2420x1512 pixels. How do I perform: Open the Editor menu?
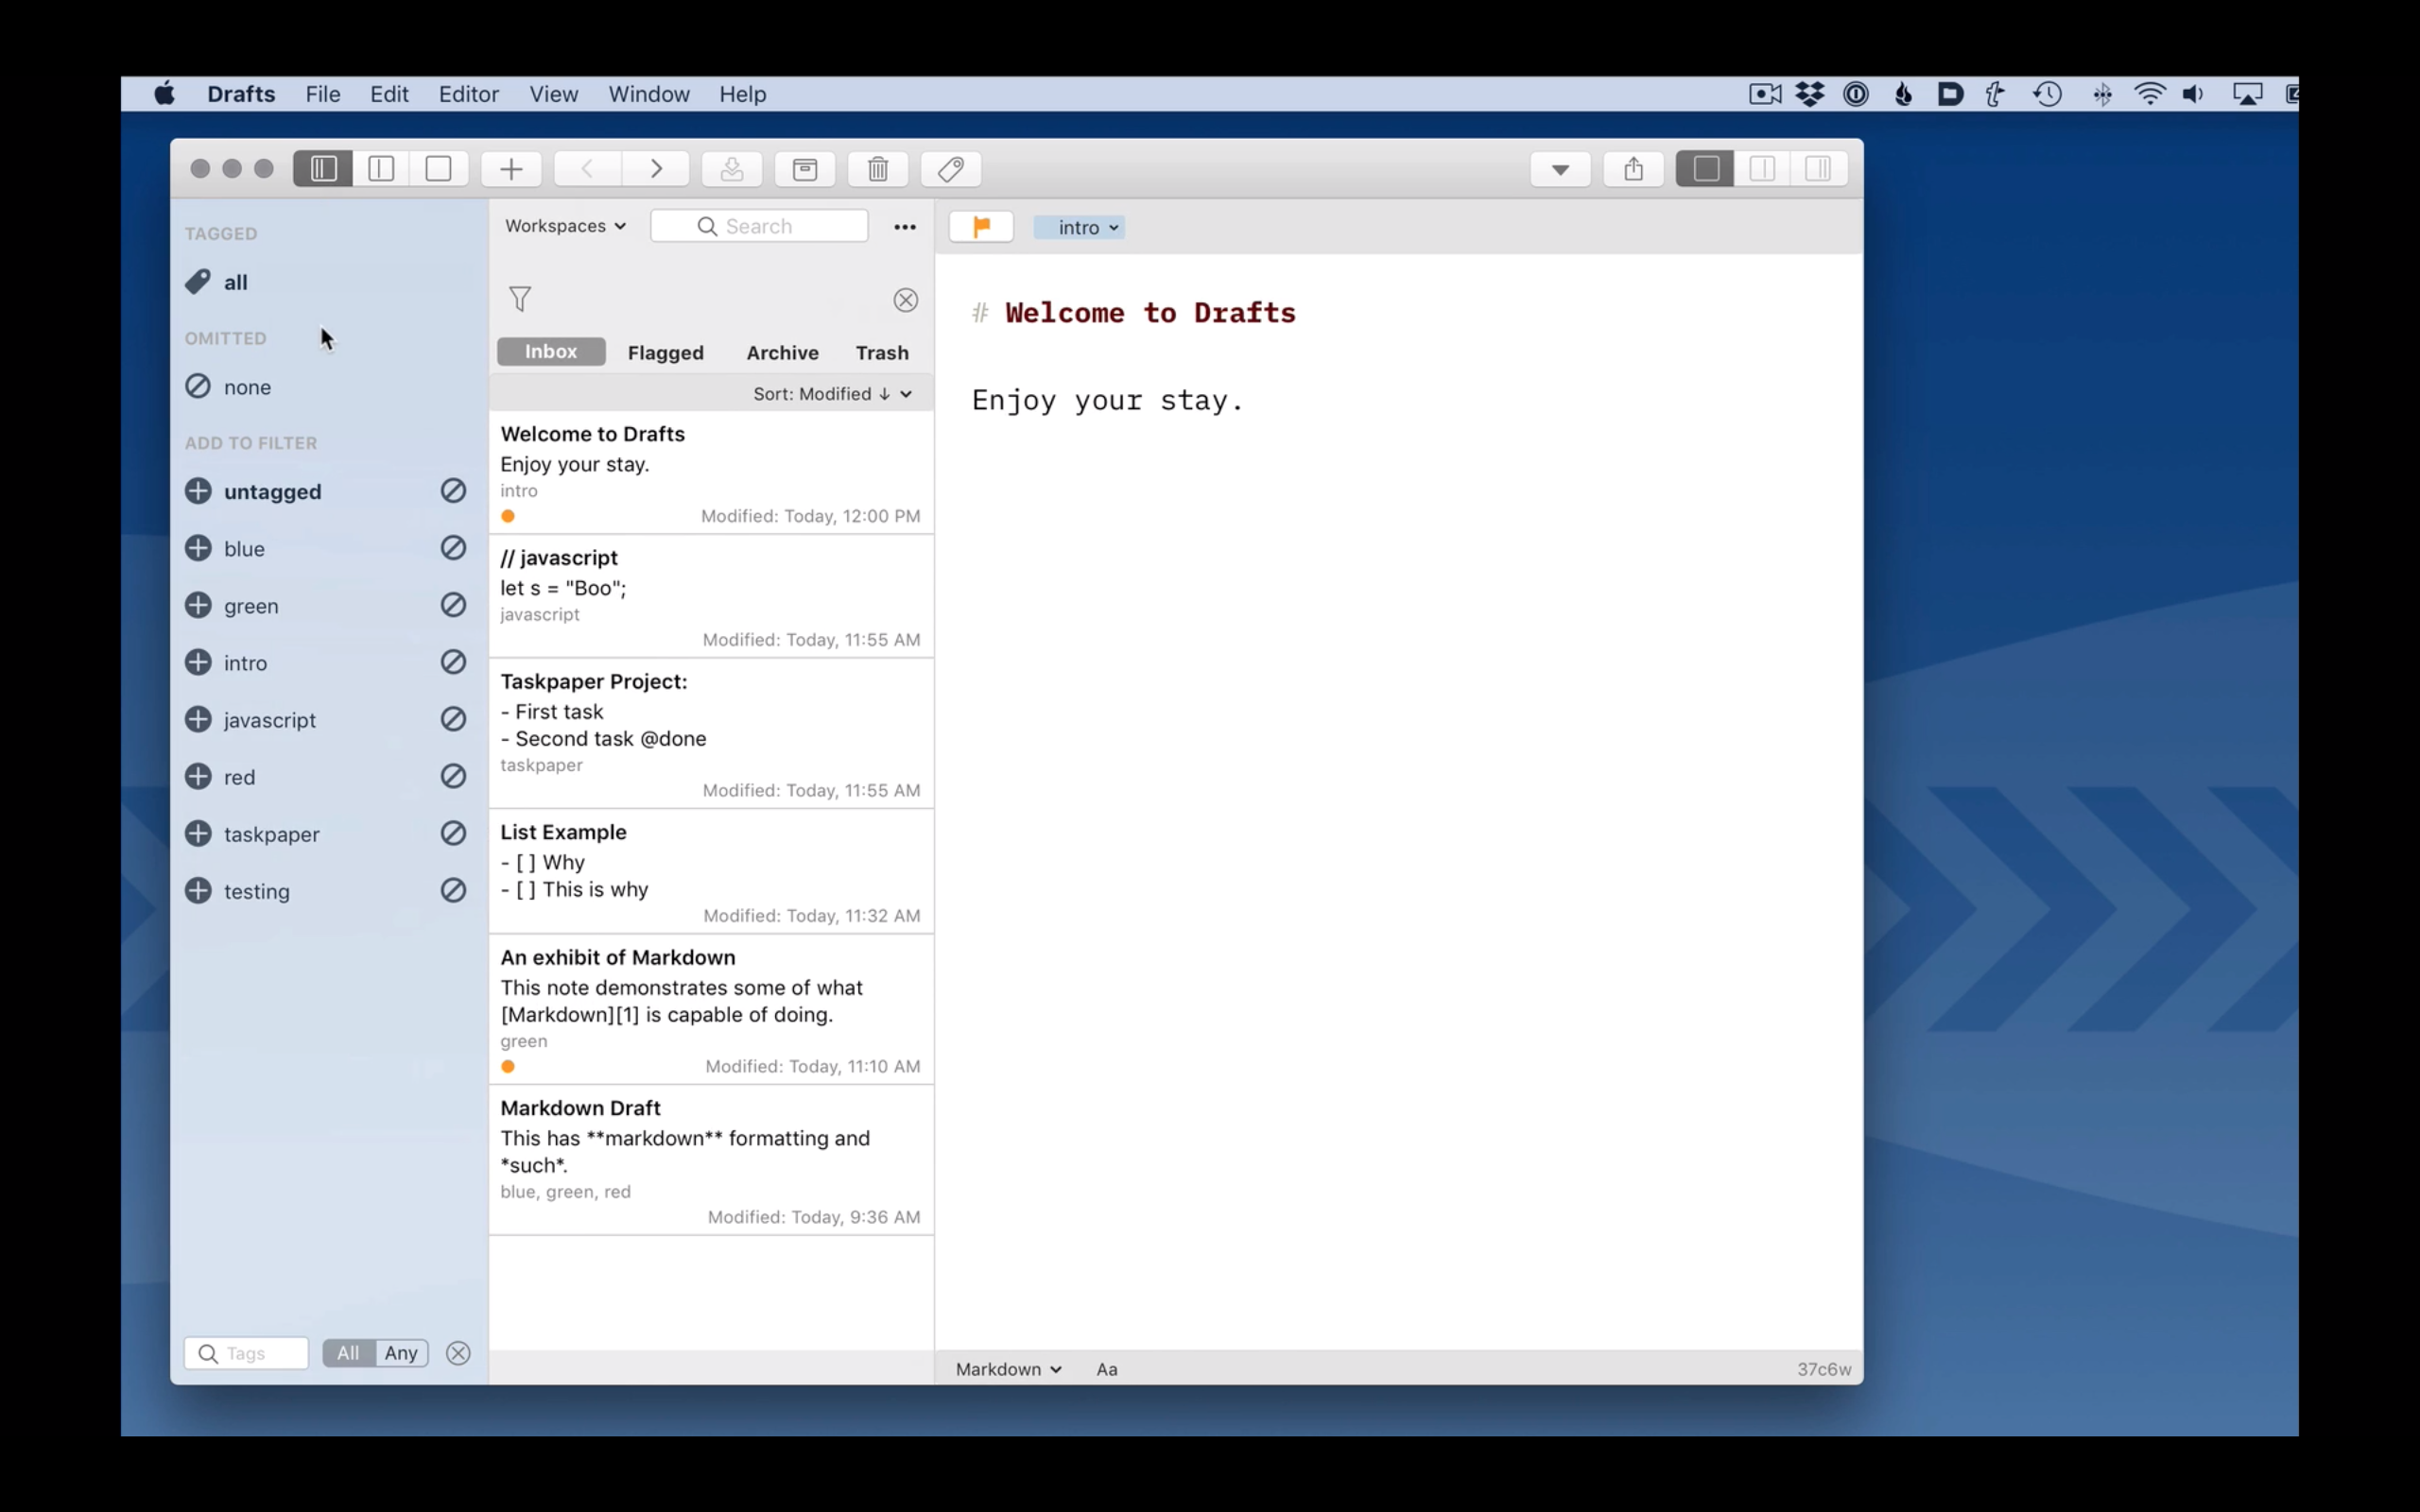[468, 94]
